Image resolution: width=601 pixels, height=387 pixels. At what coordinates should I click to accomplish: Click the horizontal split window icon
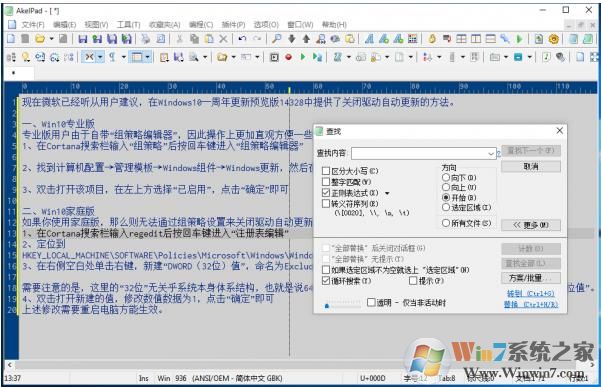491,39
